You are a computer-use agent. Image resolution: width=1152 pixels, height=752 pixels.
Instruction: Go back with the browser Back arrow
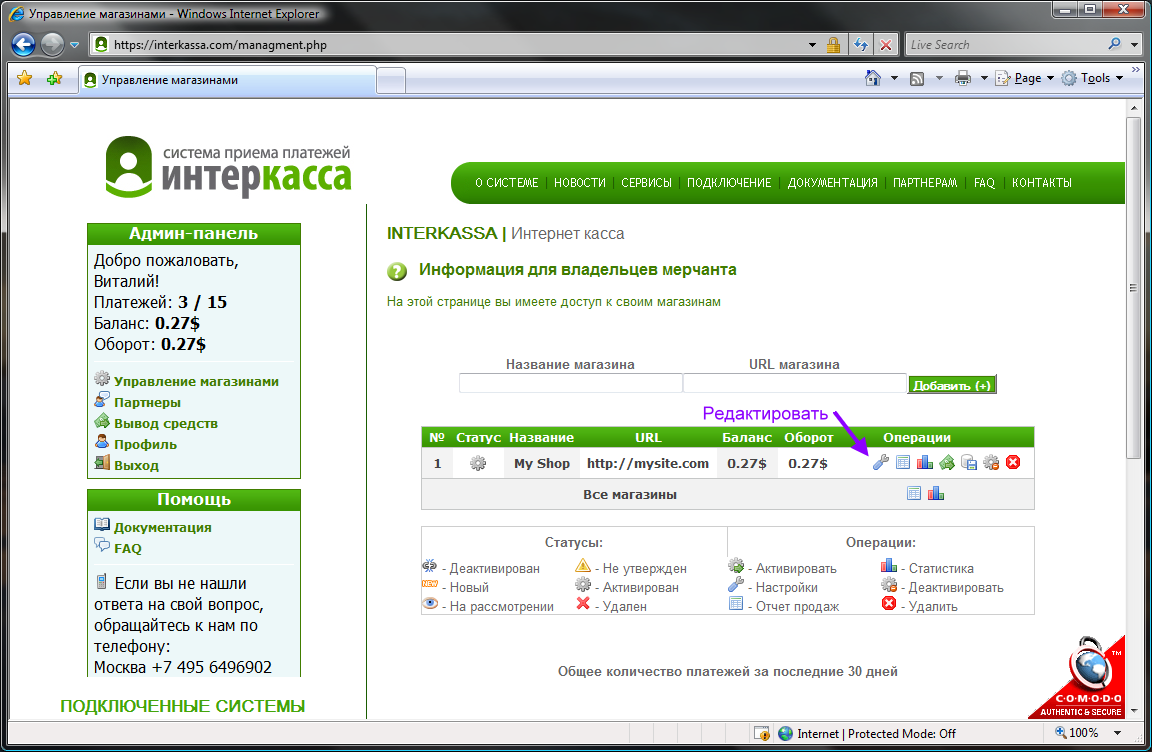click(x=24, y=45)
